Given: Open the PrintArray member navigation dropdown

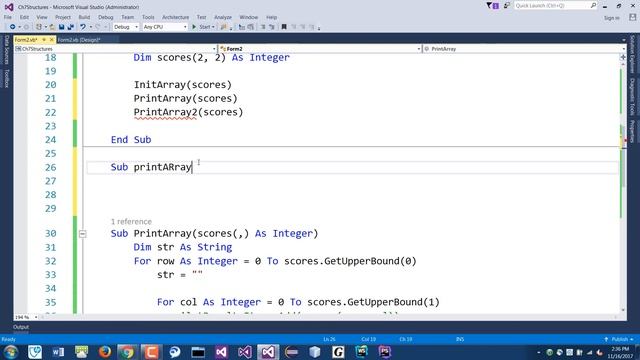Looking at the screenshot, I should coord(524,49).
